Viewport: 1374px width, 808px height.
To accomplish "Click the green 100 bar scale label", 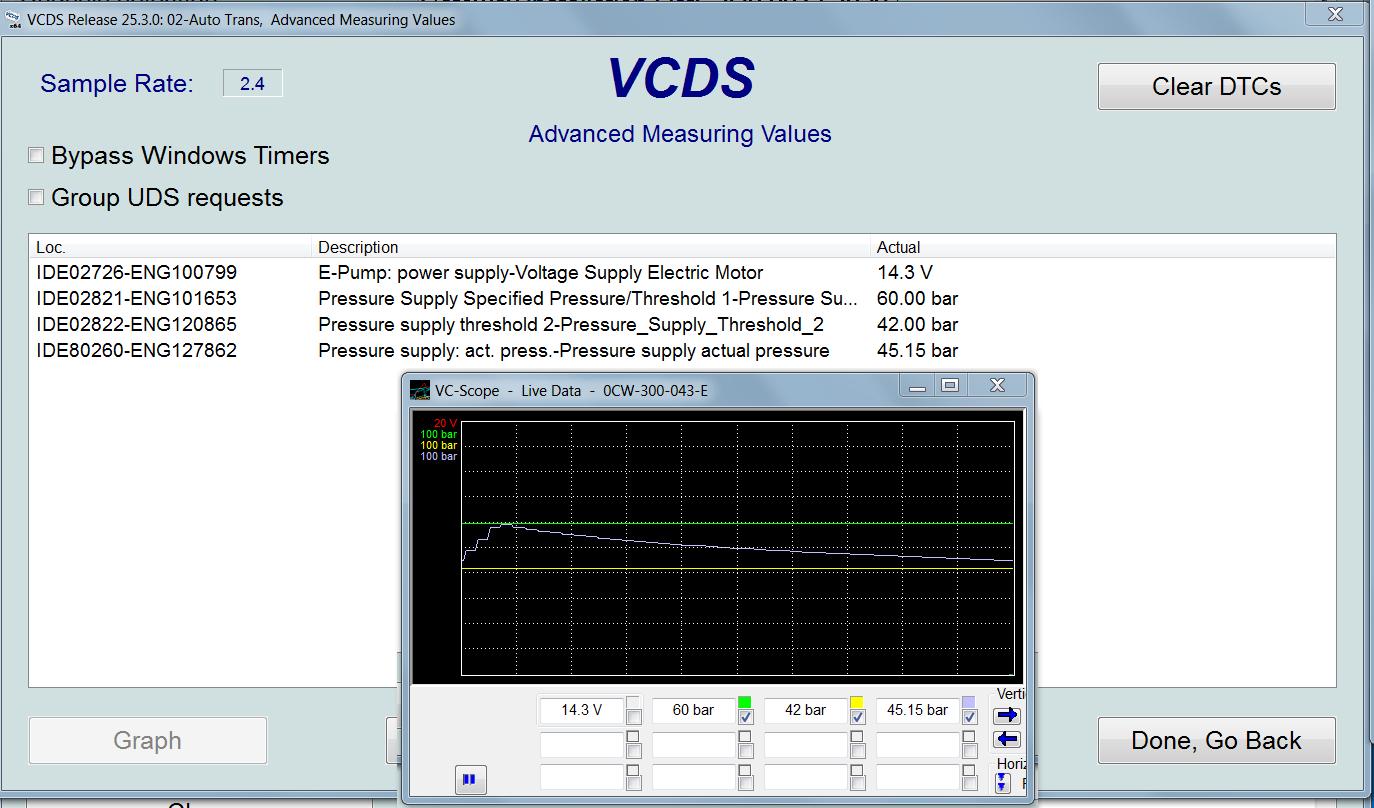I will 438,434.
